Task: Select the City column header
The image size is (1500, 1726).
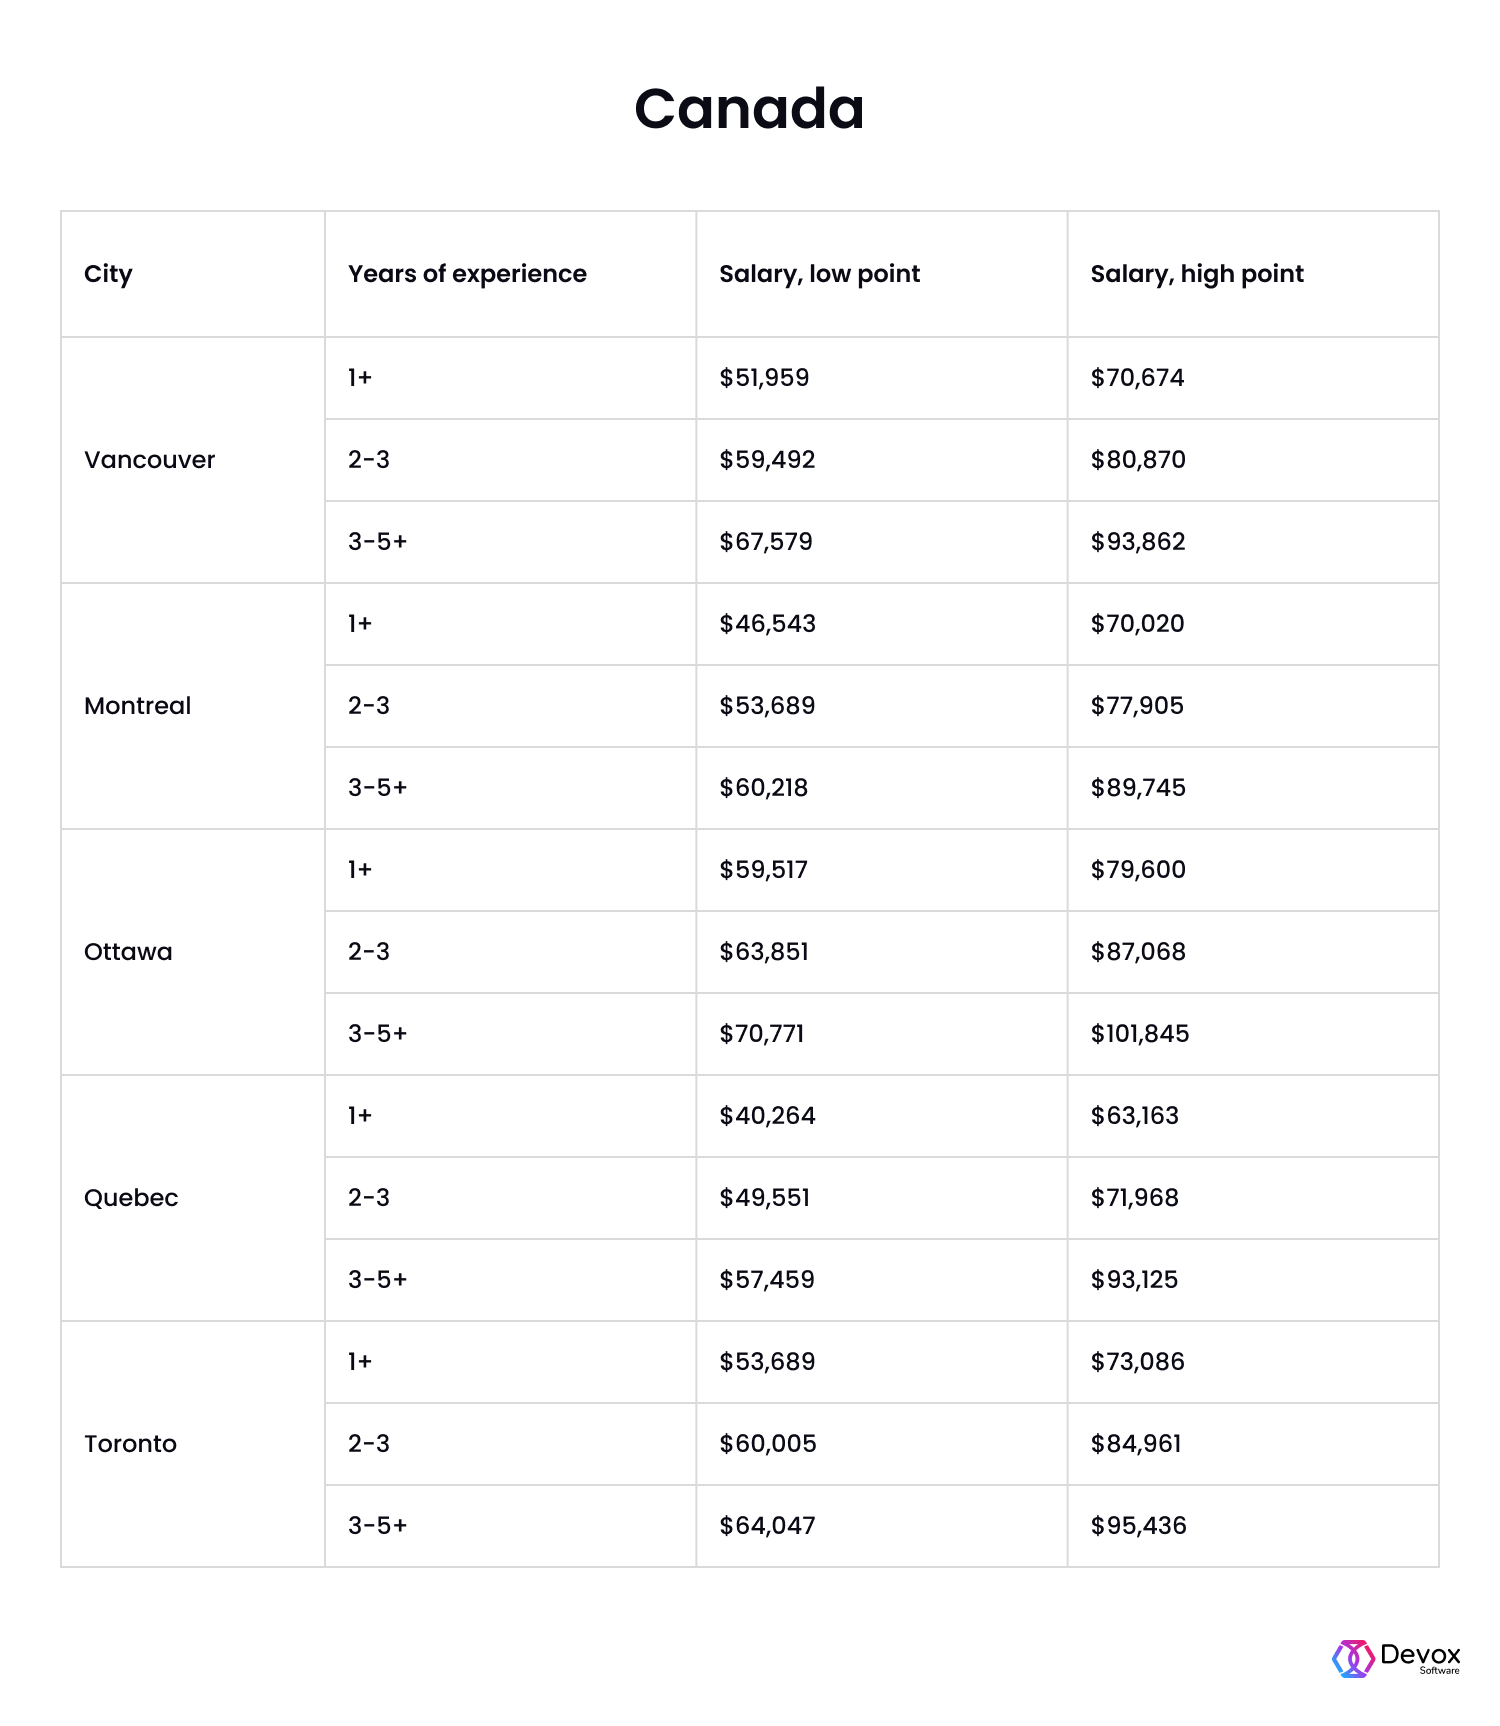Action: (x=108, y=274)
